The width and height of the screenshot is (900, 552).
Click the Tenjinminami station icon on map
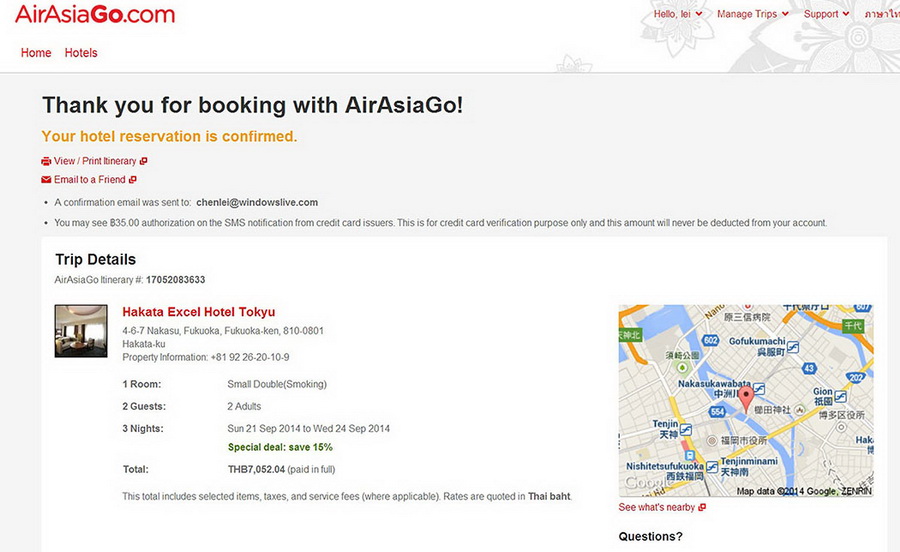712,467
